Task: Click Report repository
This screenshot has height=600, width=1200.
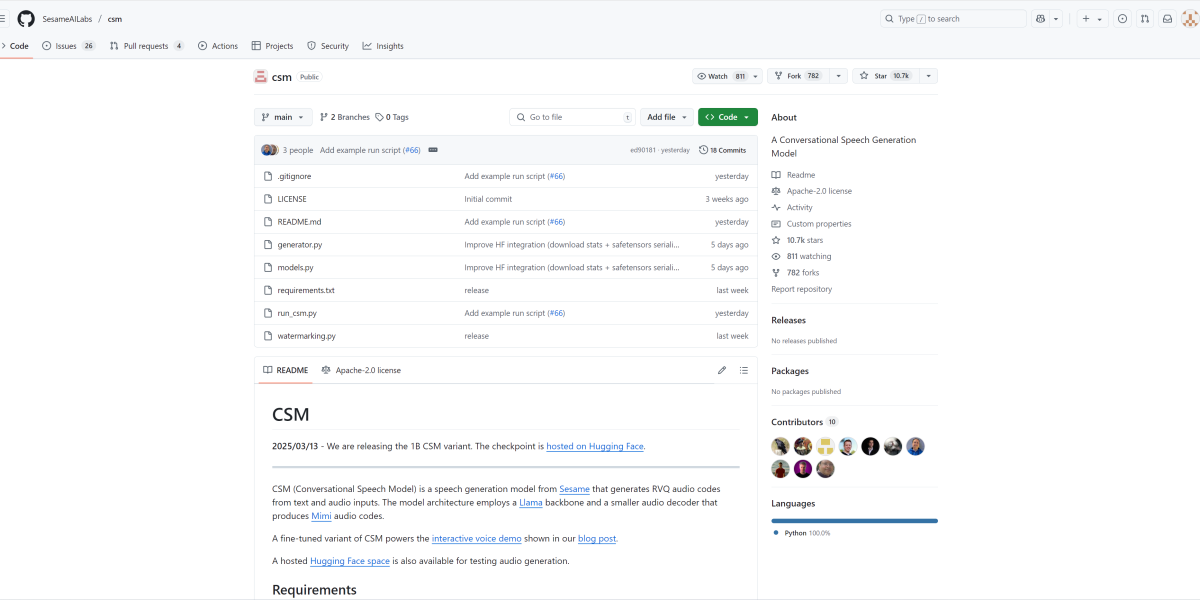Action: pos(801,289)
